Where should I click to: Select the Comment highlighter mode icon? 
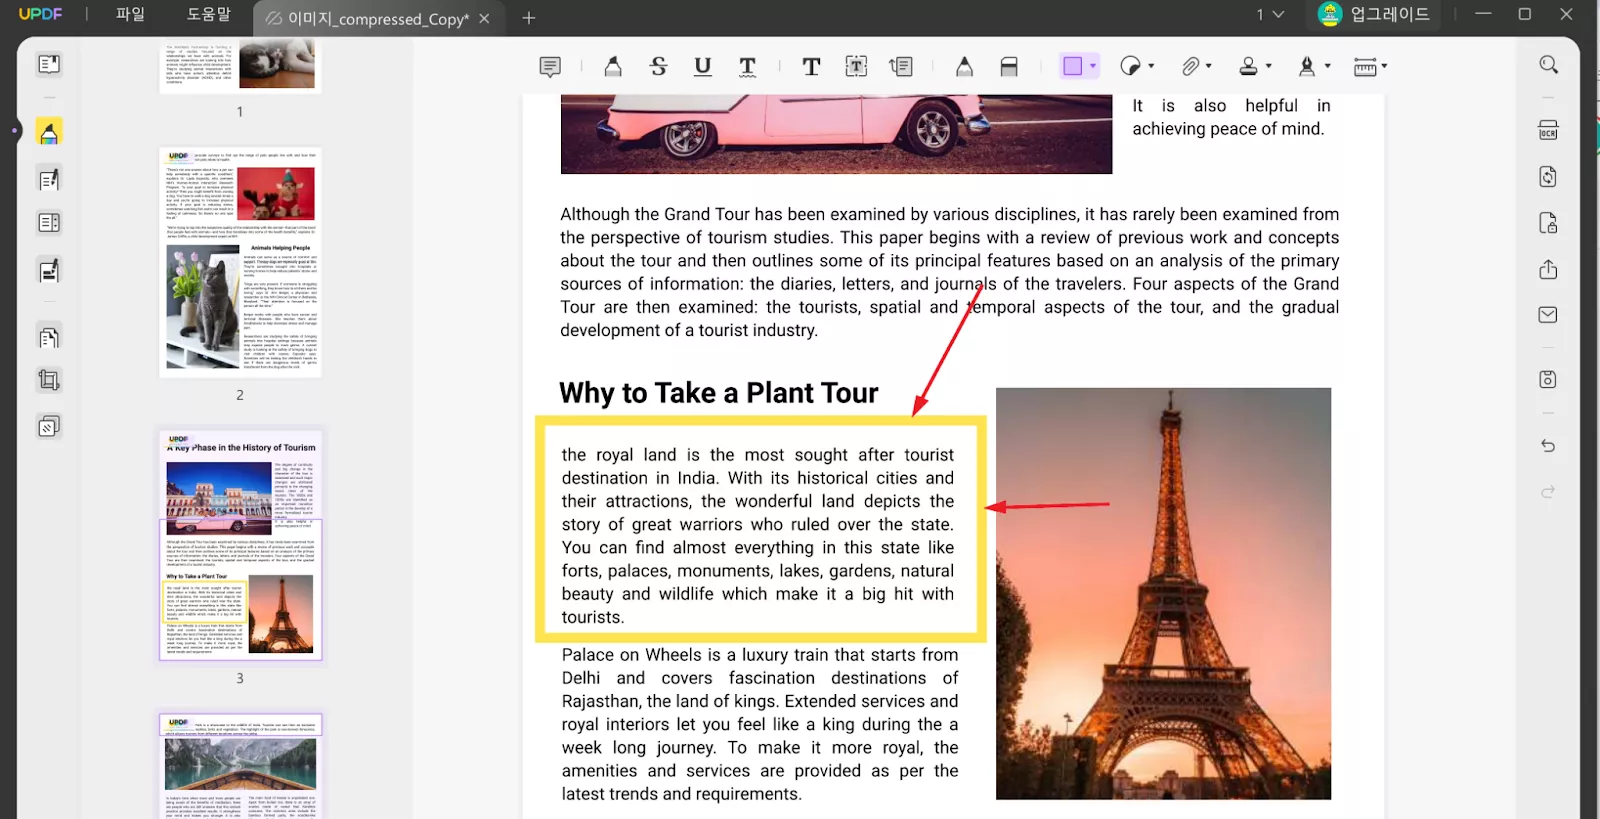point(49,132)
